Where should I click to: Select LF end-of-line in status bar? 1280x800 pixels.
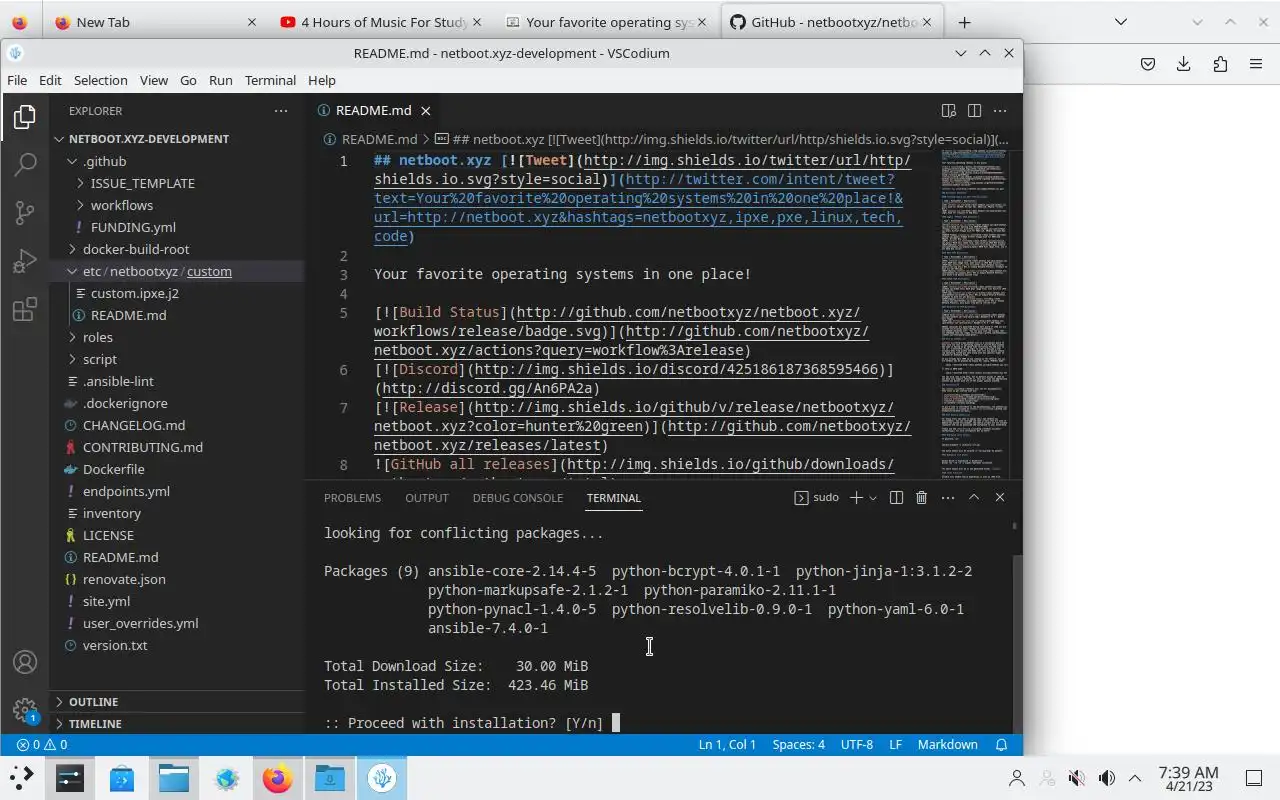click(896, 744)
